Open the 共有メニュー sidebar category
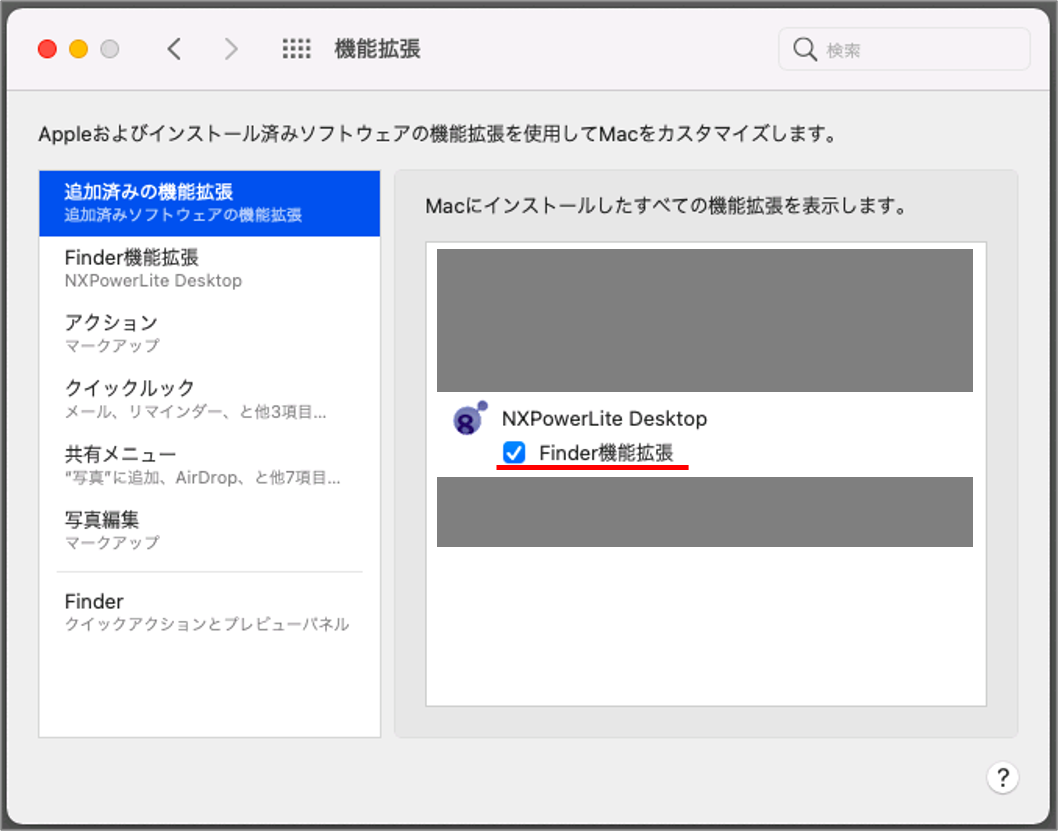This screenshot has height=831, width=1058. point(209,465)
